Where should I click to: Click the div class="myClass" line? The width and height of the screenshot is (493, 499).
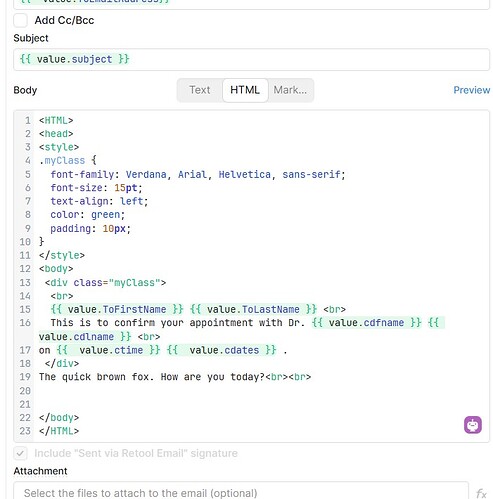(x=105, y=283)
